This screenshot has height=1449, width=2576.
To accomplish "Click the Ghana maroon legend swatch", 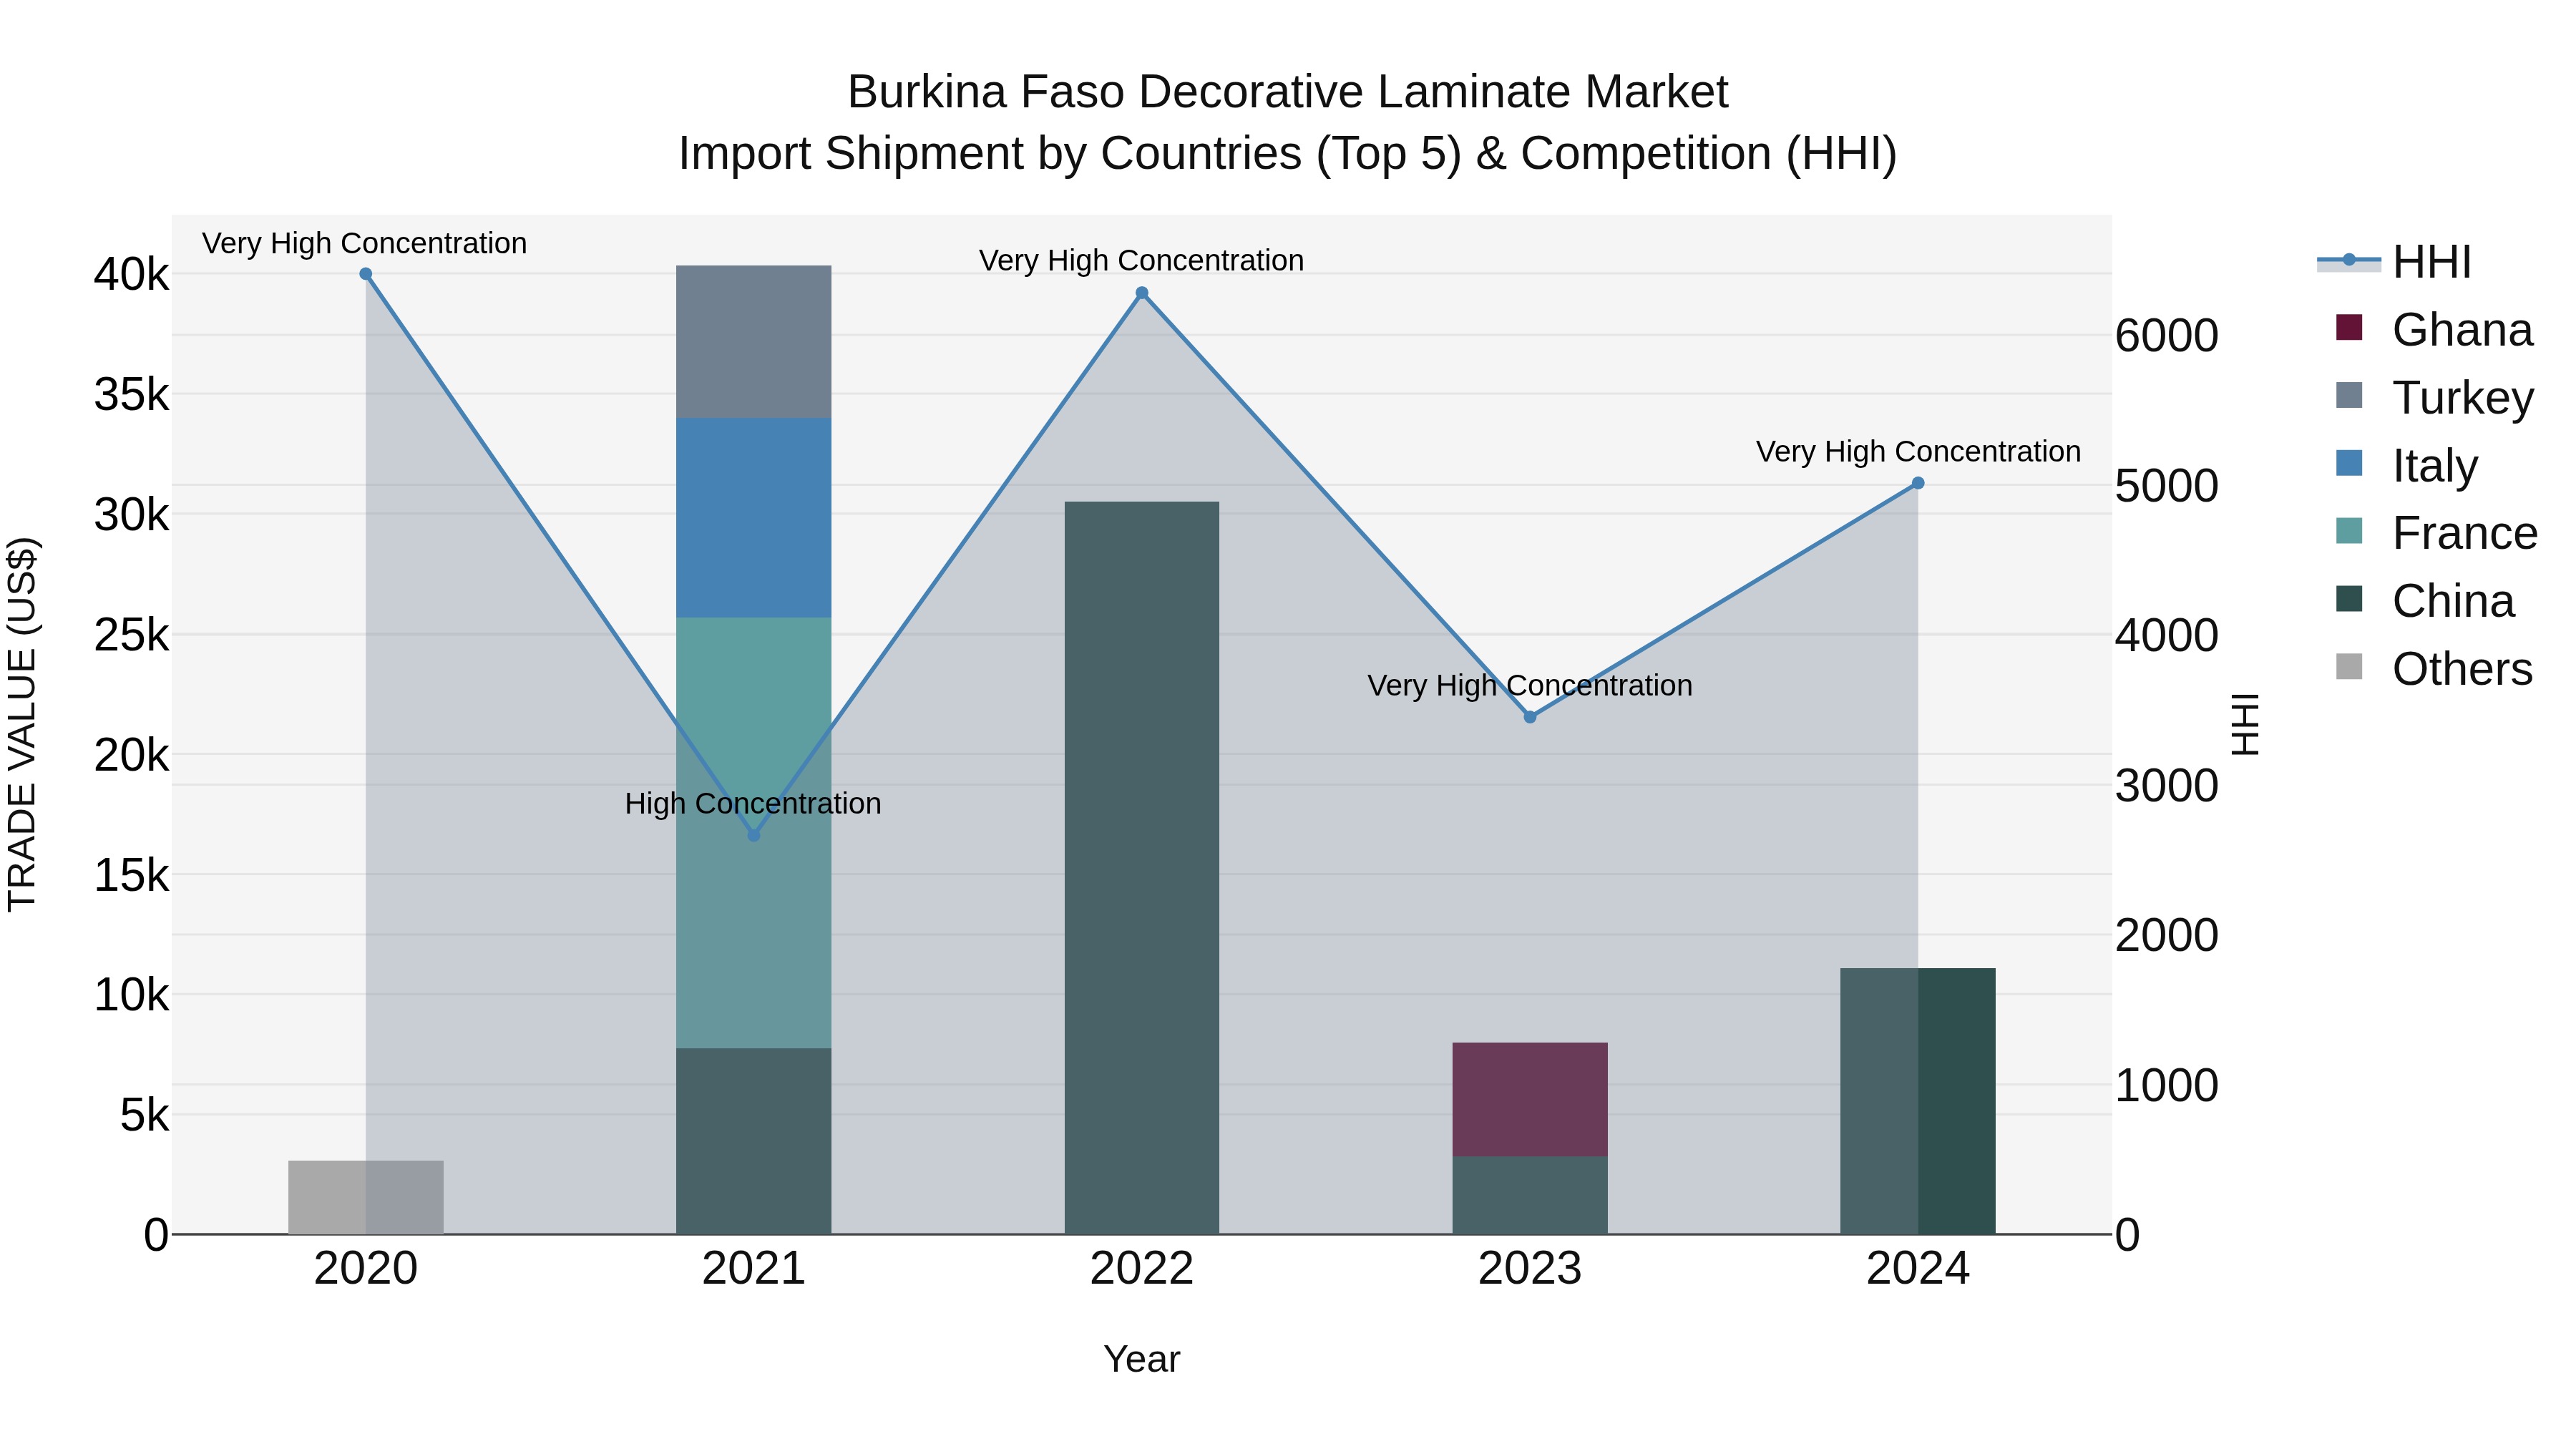I will [2349, 328].
